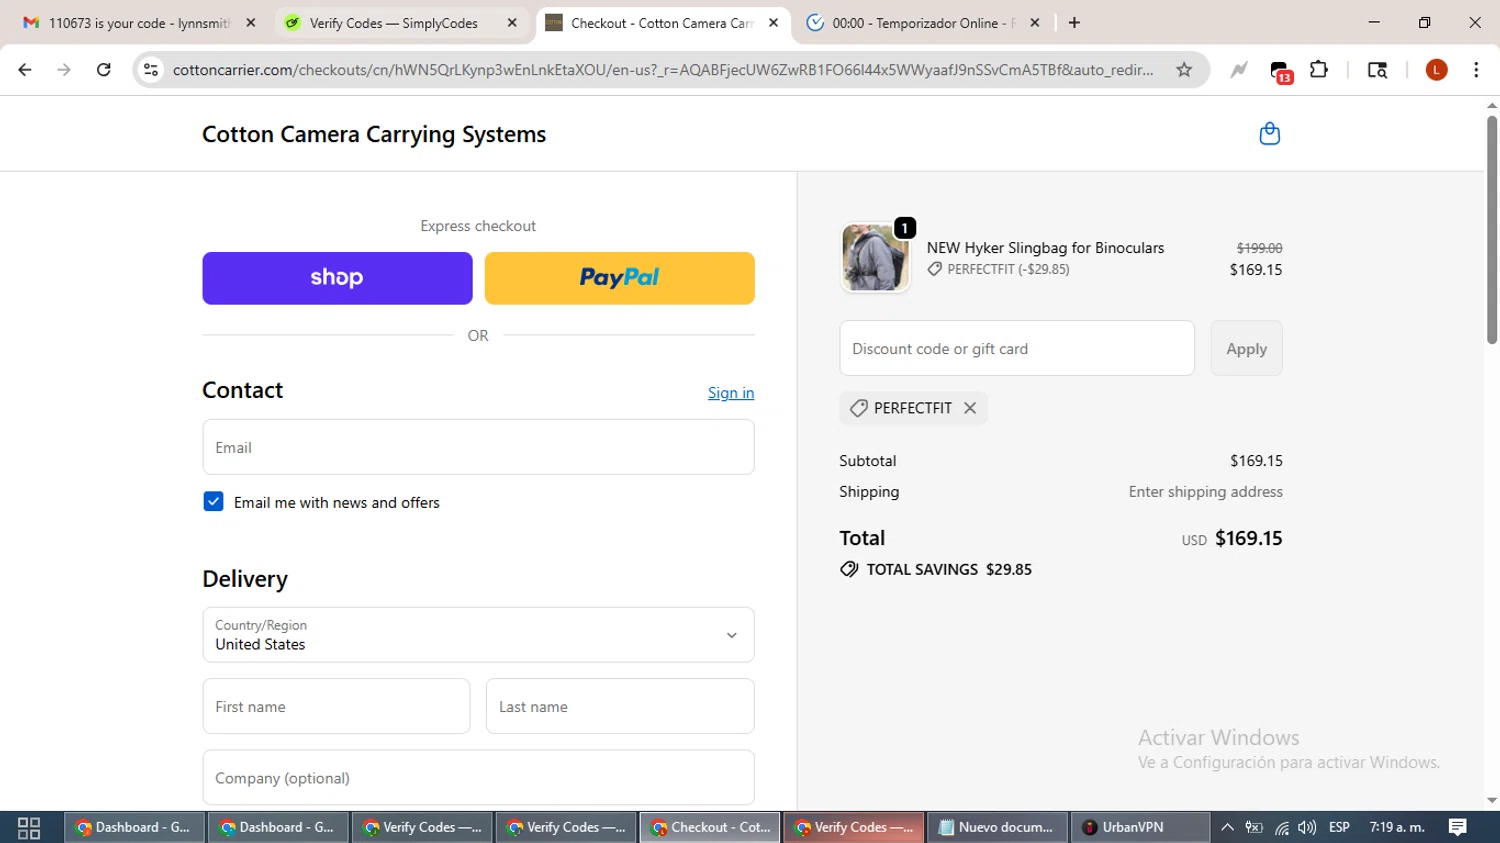This screenshot has height=843, width=1500.
Task: Click the browser address bar URL
Action: (663, 70)
